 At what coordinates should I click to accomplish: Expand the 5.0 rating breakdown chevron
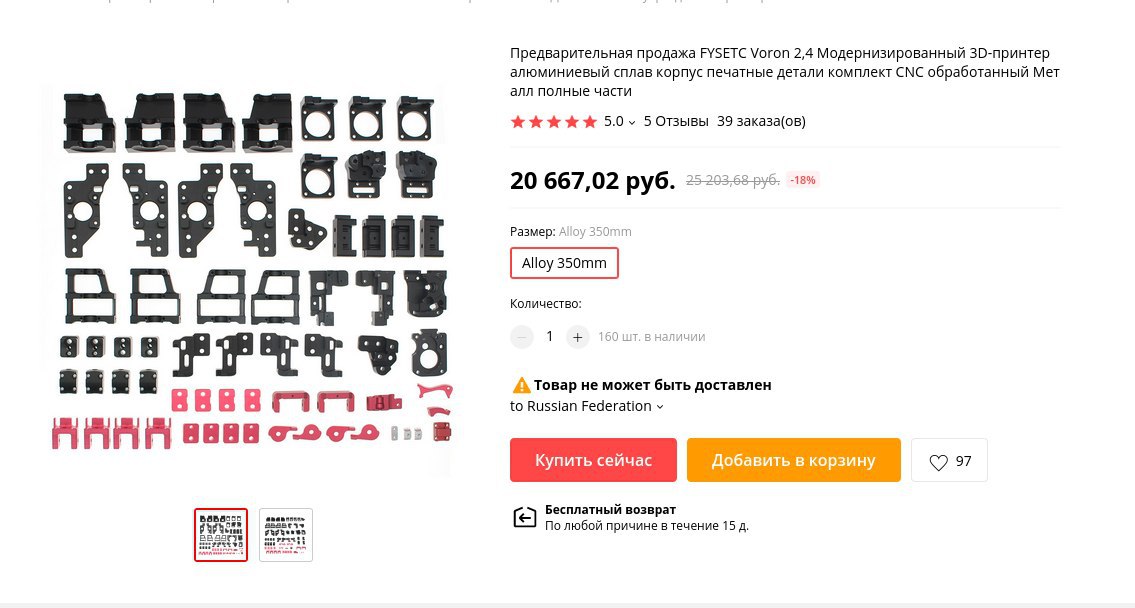(x=632, y=122)
